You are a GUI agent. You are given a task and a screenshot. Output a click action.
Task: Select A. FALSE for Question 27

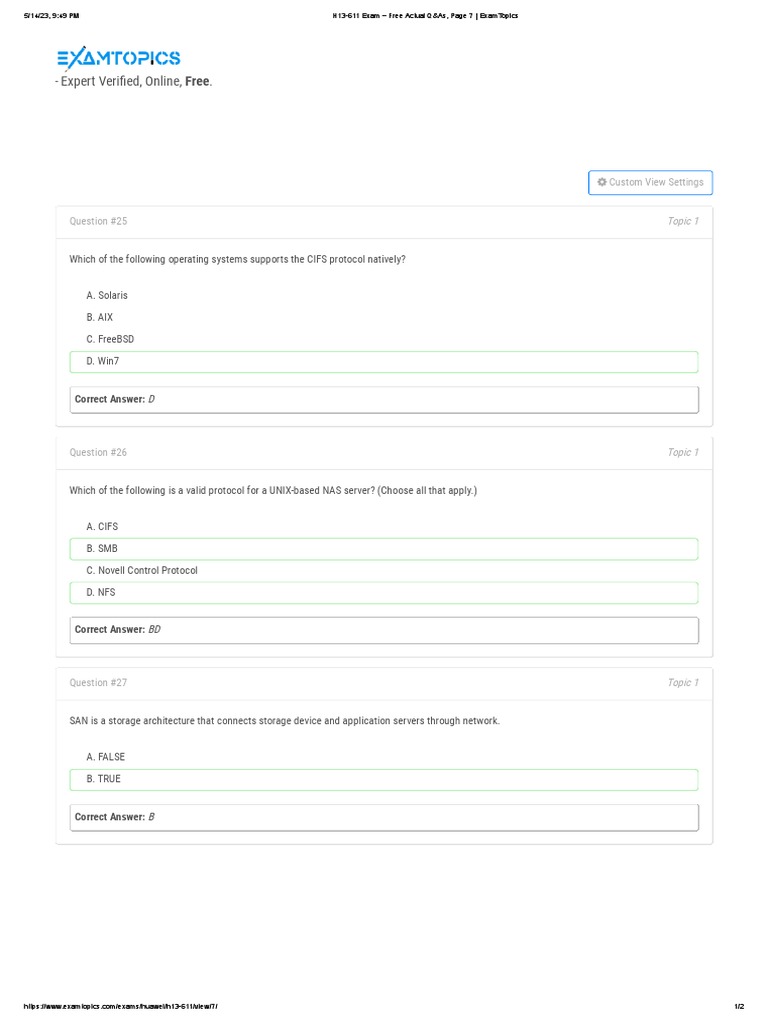pyautogui.click(x=106, y=757)
